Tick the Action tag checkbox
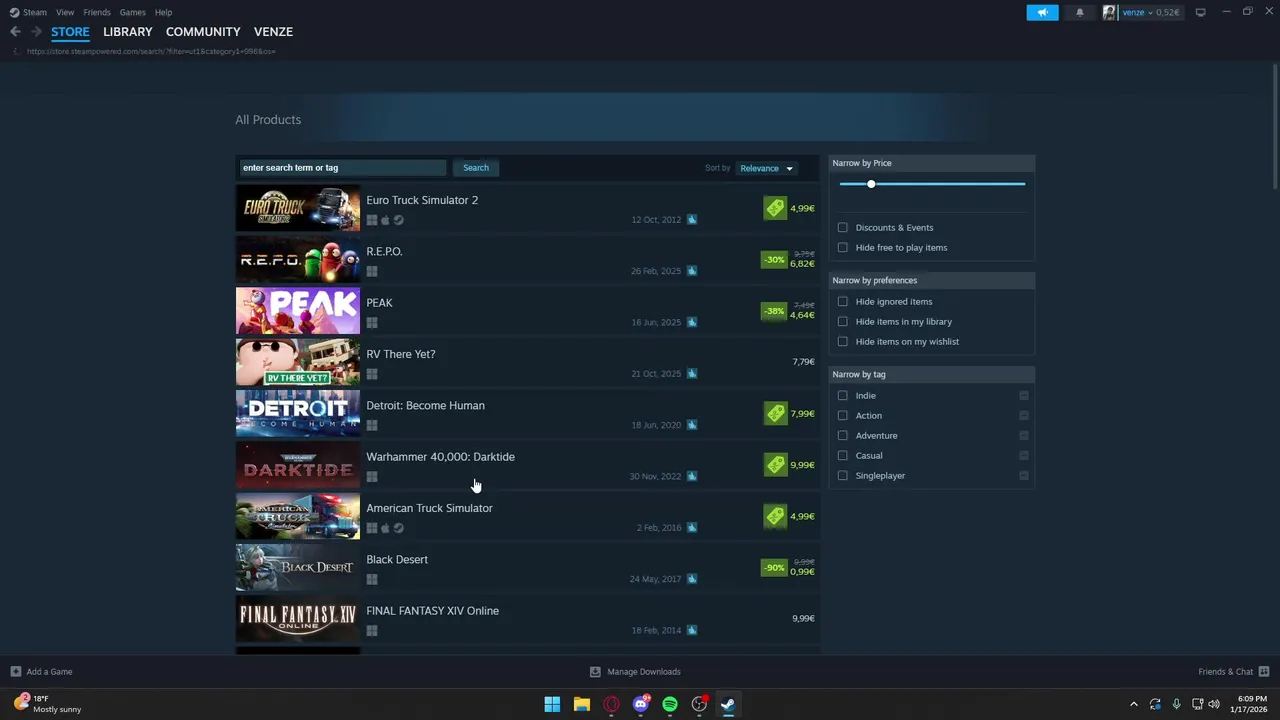 [x=843, y=416]
